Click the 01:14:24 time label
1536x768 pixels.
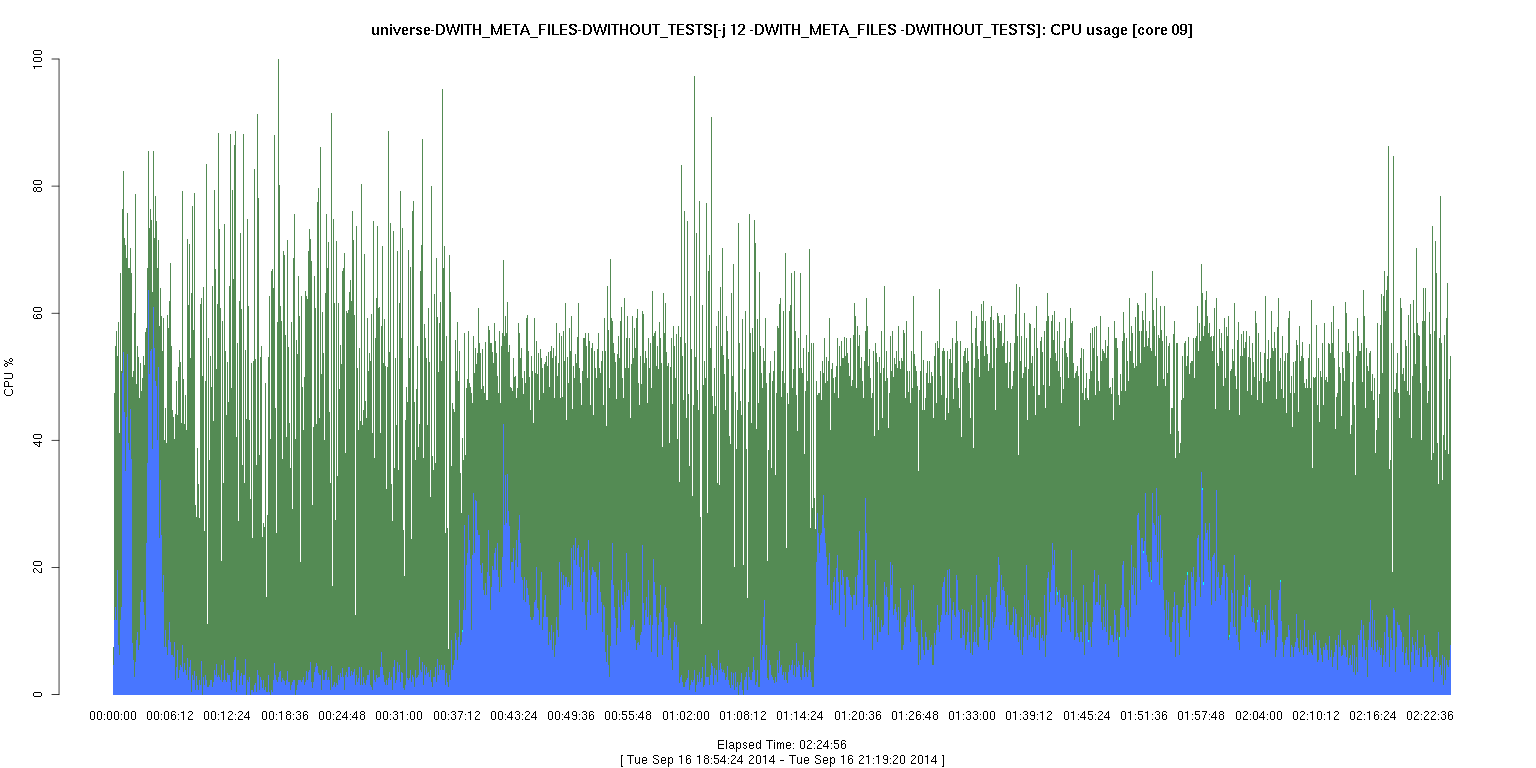pyautogui.click(x=800, y=716)
